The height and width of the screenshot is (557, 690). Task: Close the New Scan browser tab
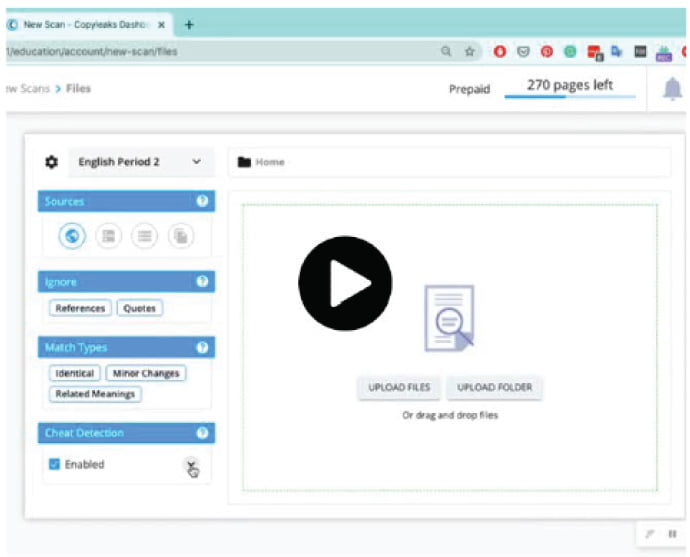(x=161, y=25)
